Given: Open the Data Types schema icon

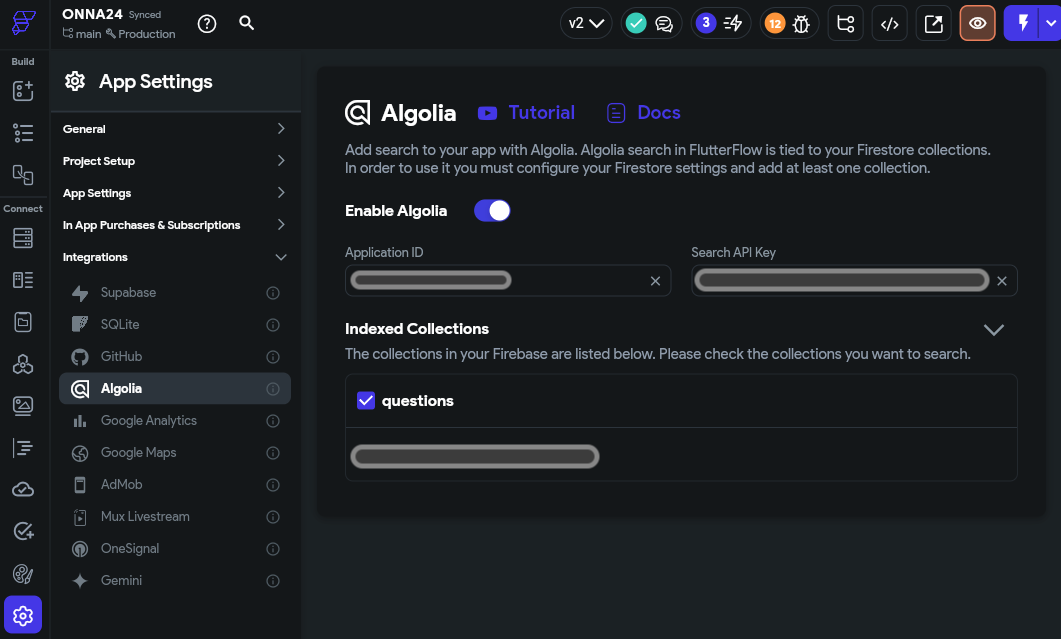Looking at the screenshot, I should tap(23, 280).
